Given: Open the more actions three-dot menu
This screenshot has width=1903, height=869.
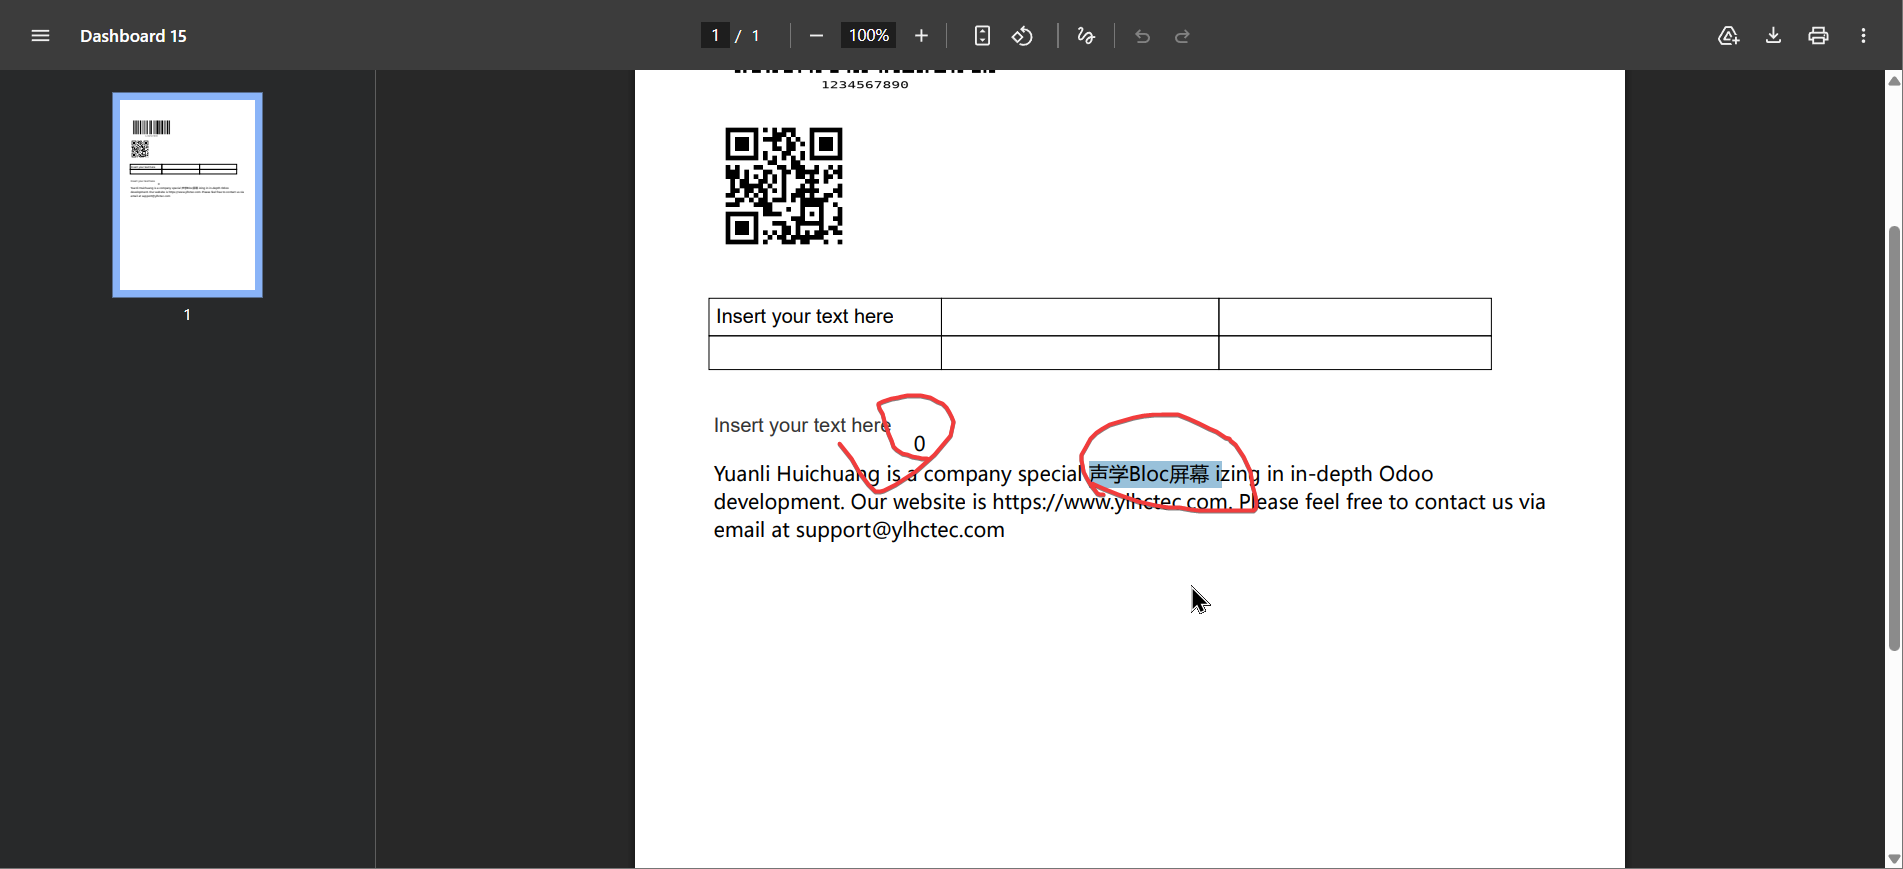Looking at the screenshot, I should pyautogui.click(x=1863, y=36).
